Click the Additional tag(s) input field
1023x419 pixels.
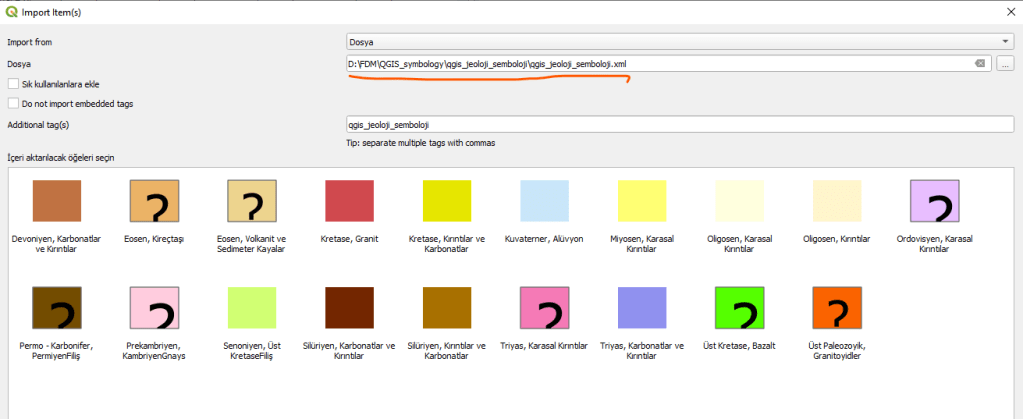(677, 125)
